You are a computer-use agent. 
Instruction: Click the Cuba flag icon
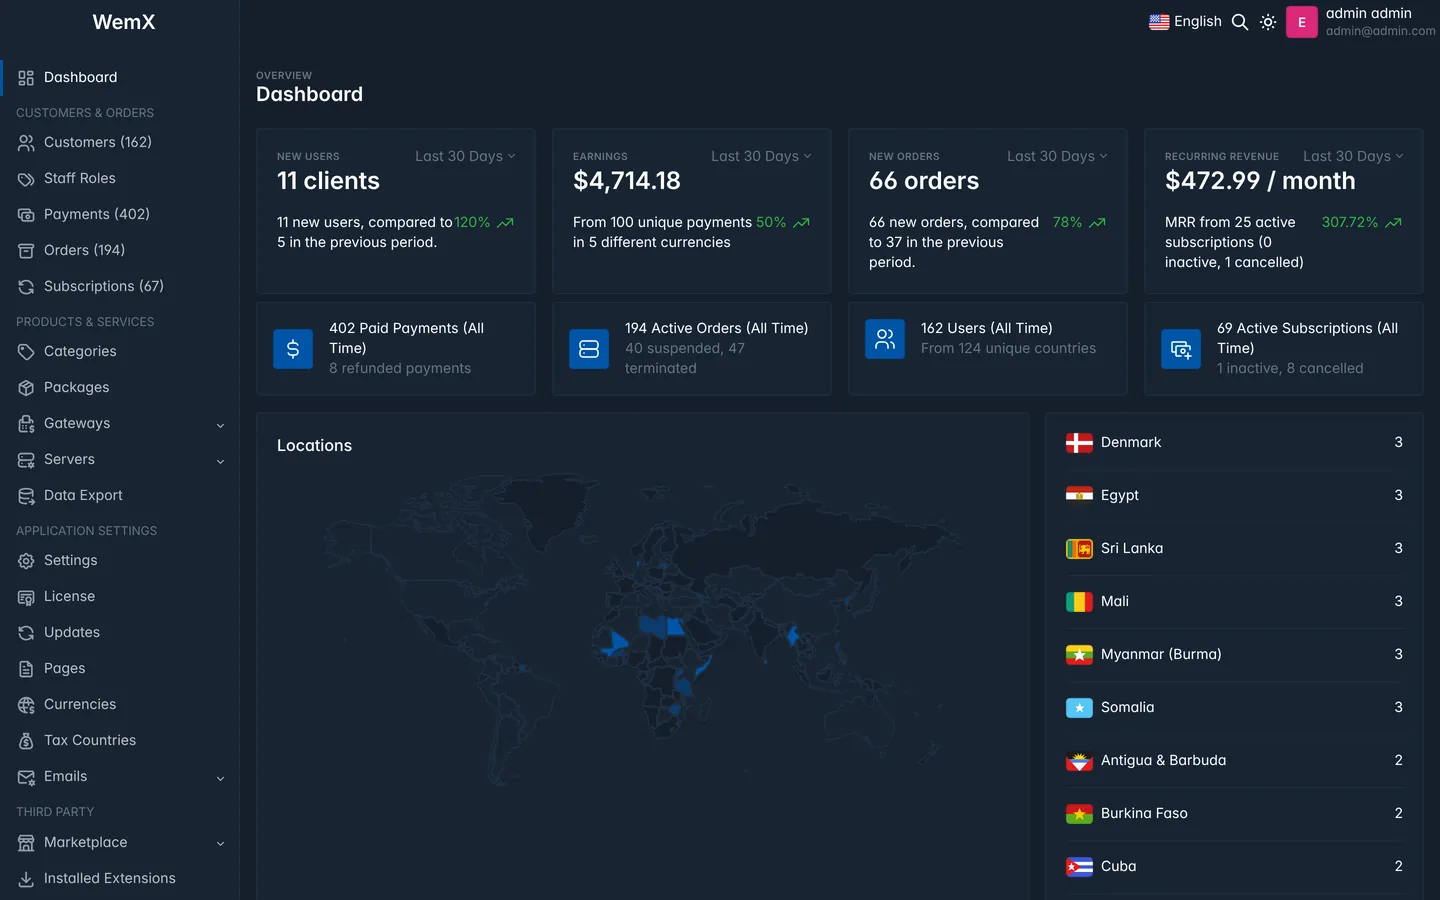point(1079,867)
